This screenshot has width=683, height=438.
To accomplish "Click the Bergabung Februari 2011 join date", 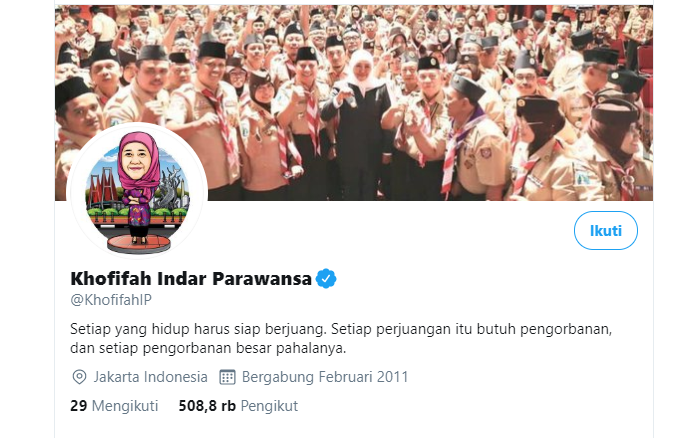I will point(325,377).
